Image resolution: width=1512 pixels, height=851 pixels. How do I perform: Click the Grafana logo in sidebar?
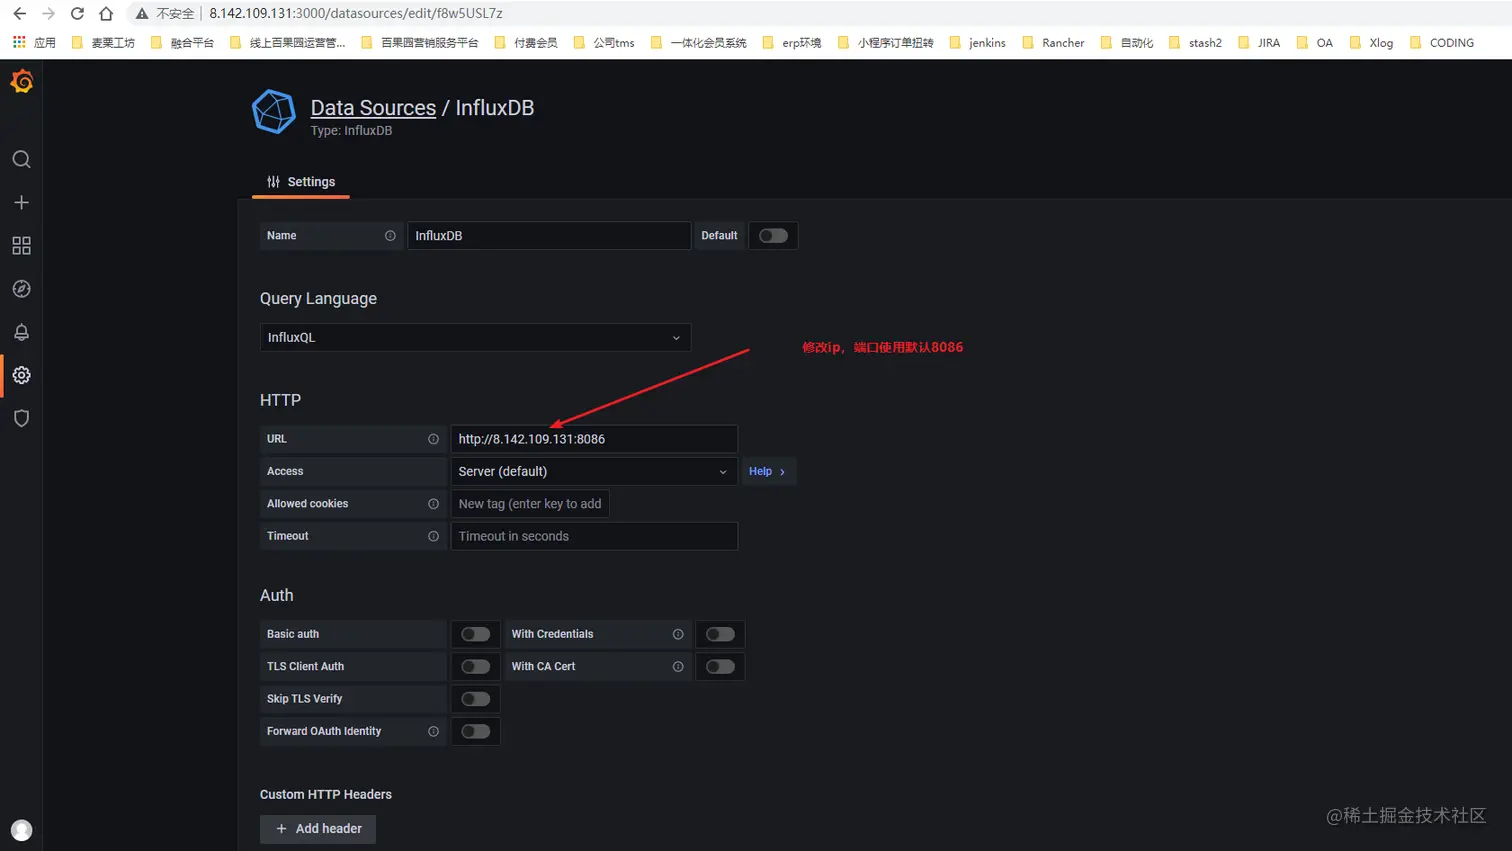coord(21,82)
